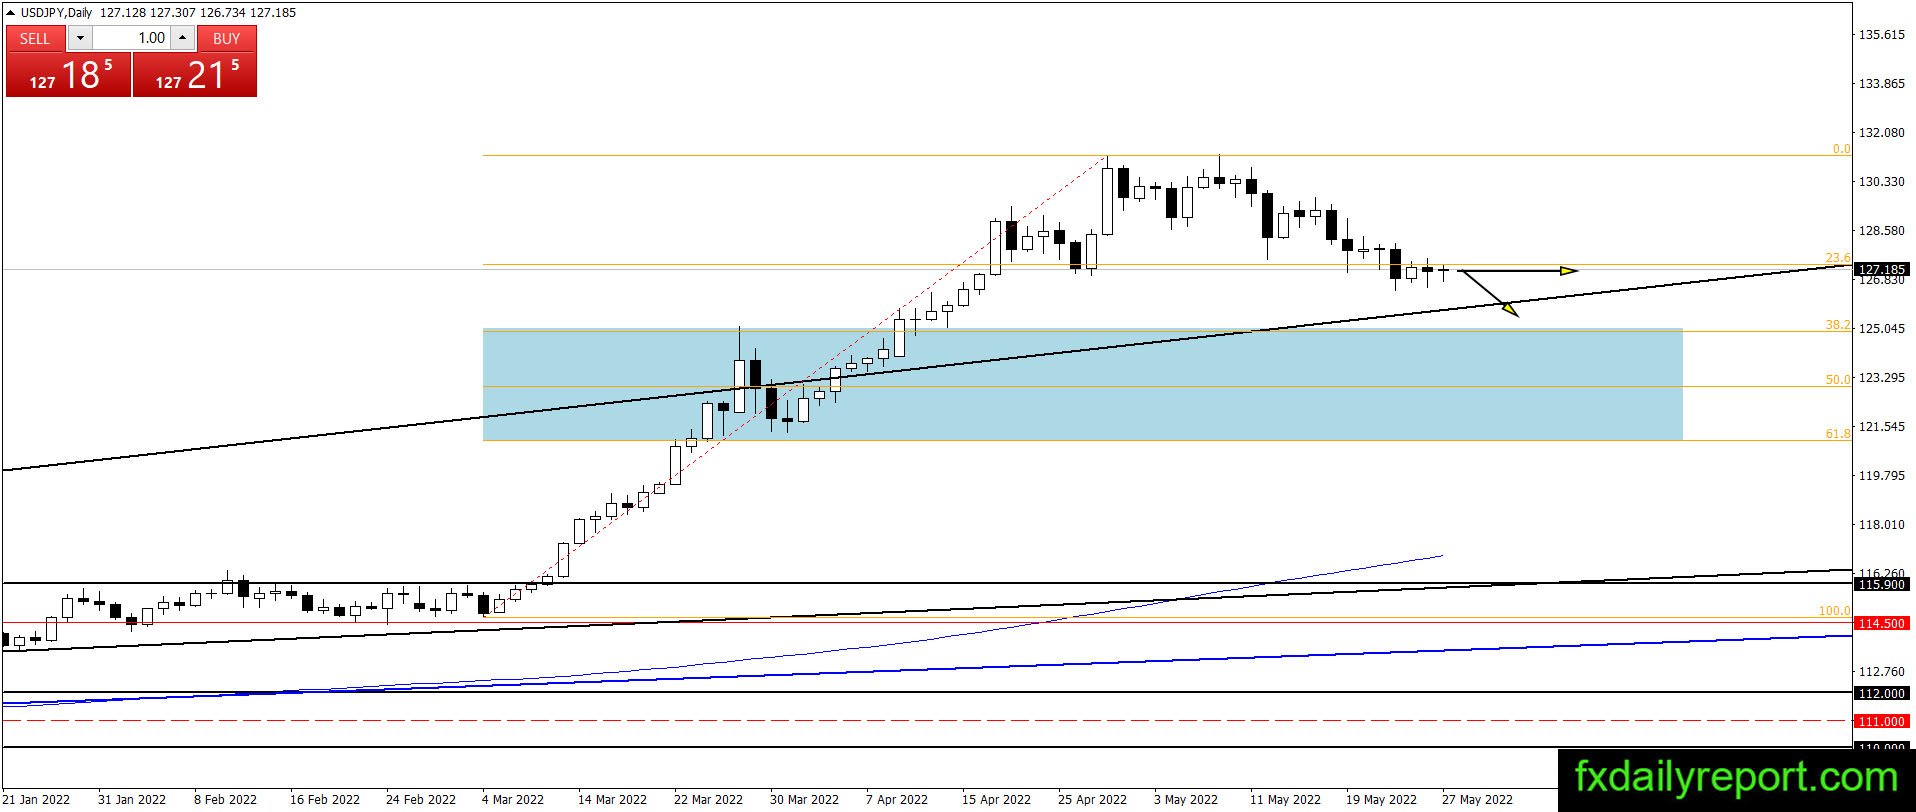Screen dimensions: 1916x812
Task: Decrease trade volume with down arrow
Action: coord(81,38)
